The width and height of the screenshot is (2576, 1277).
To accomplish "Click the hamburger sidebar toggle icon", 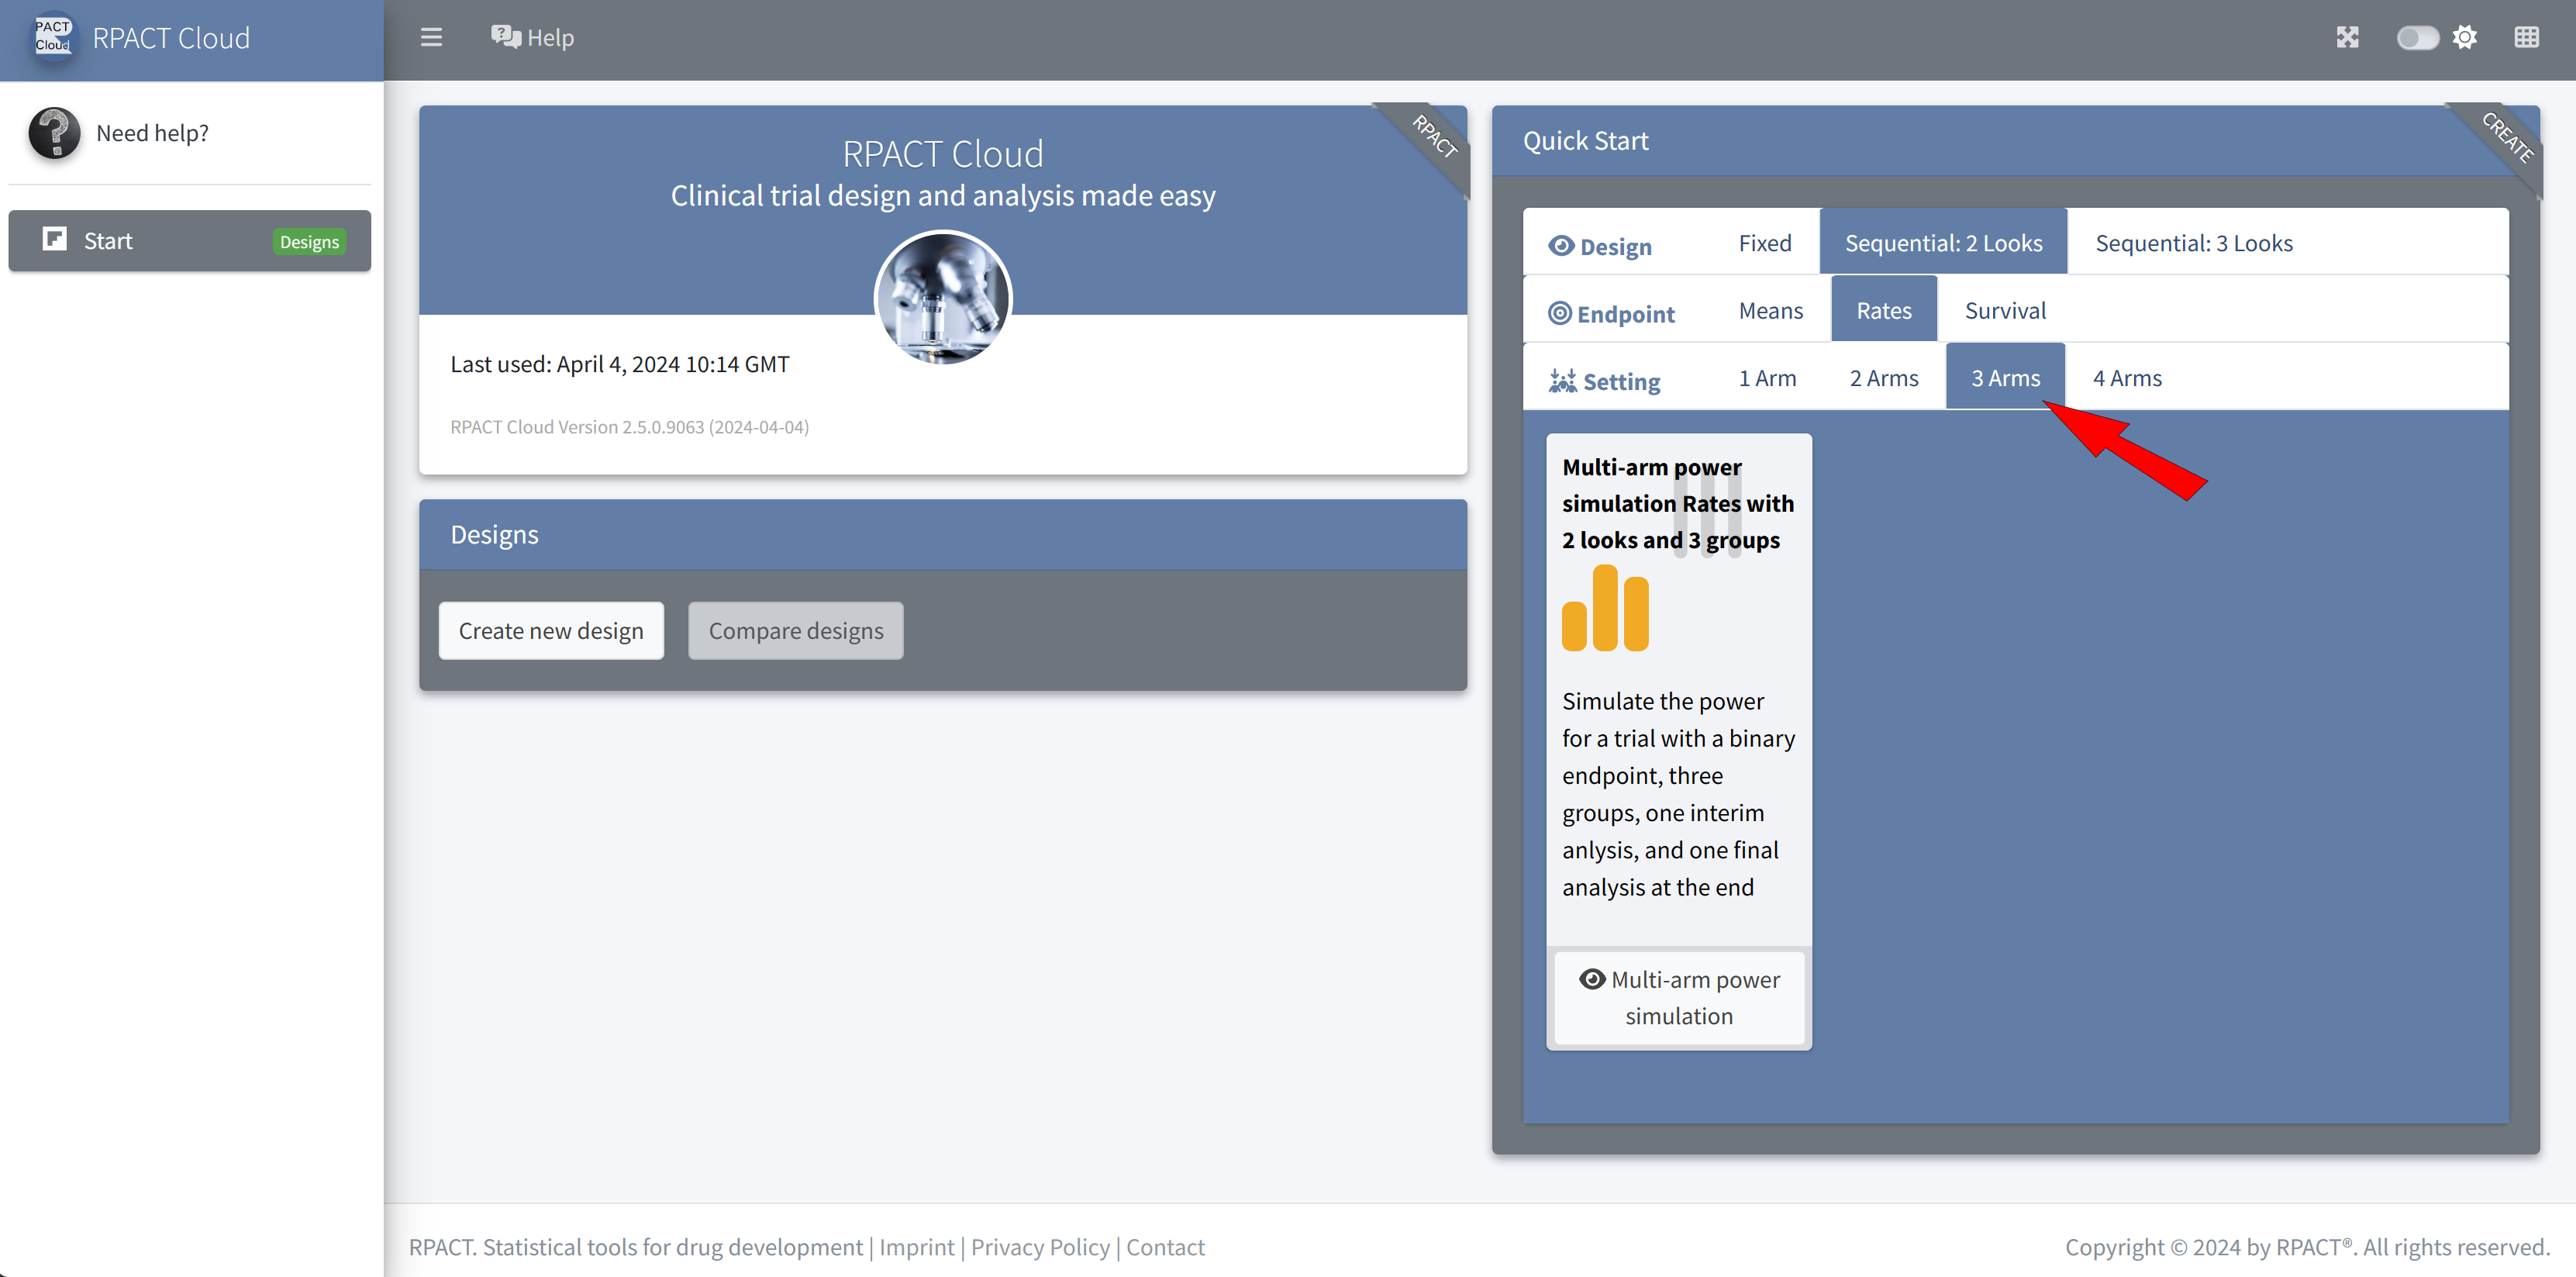I will 431,38.
